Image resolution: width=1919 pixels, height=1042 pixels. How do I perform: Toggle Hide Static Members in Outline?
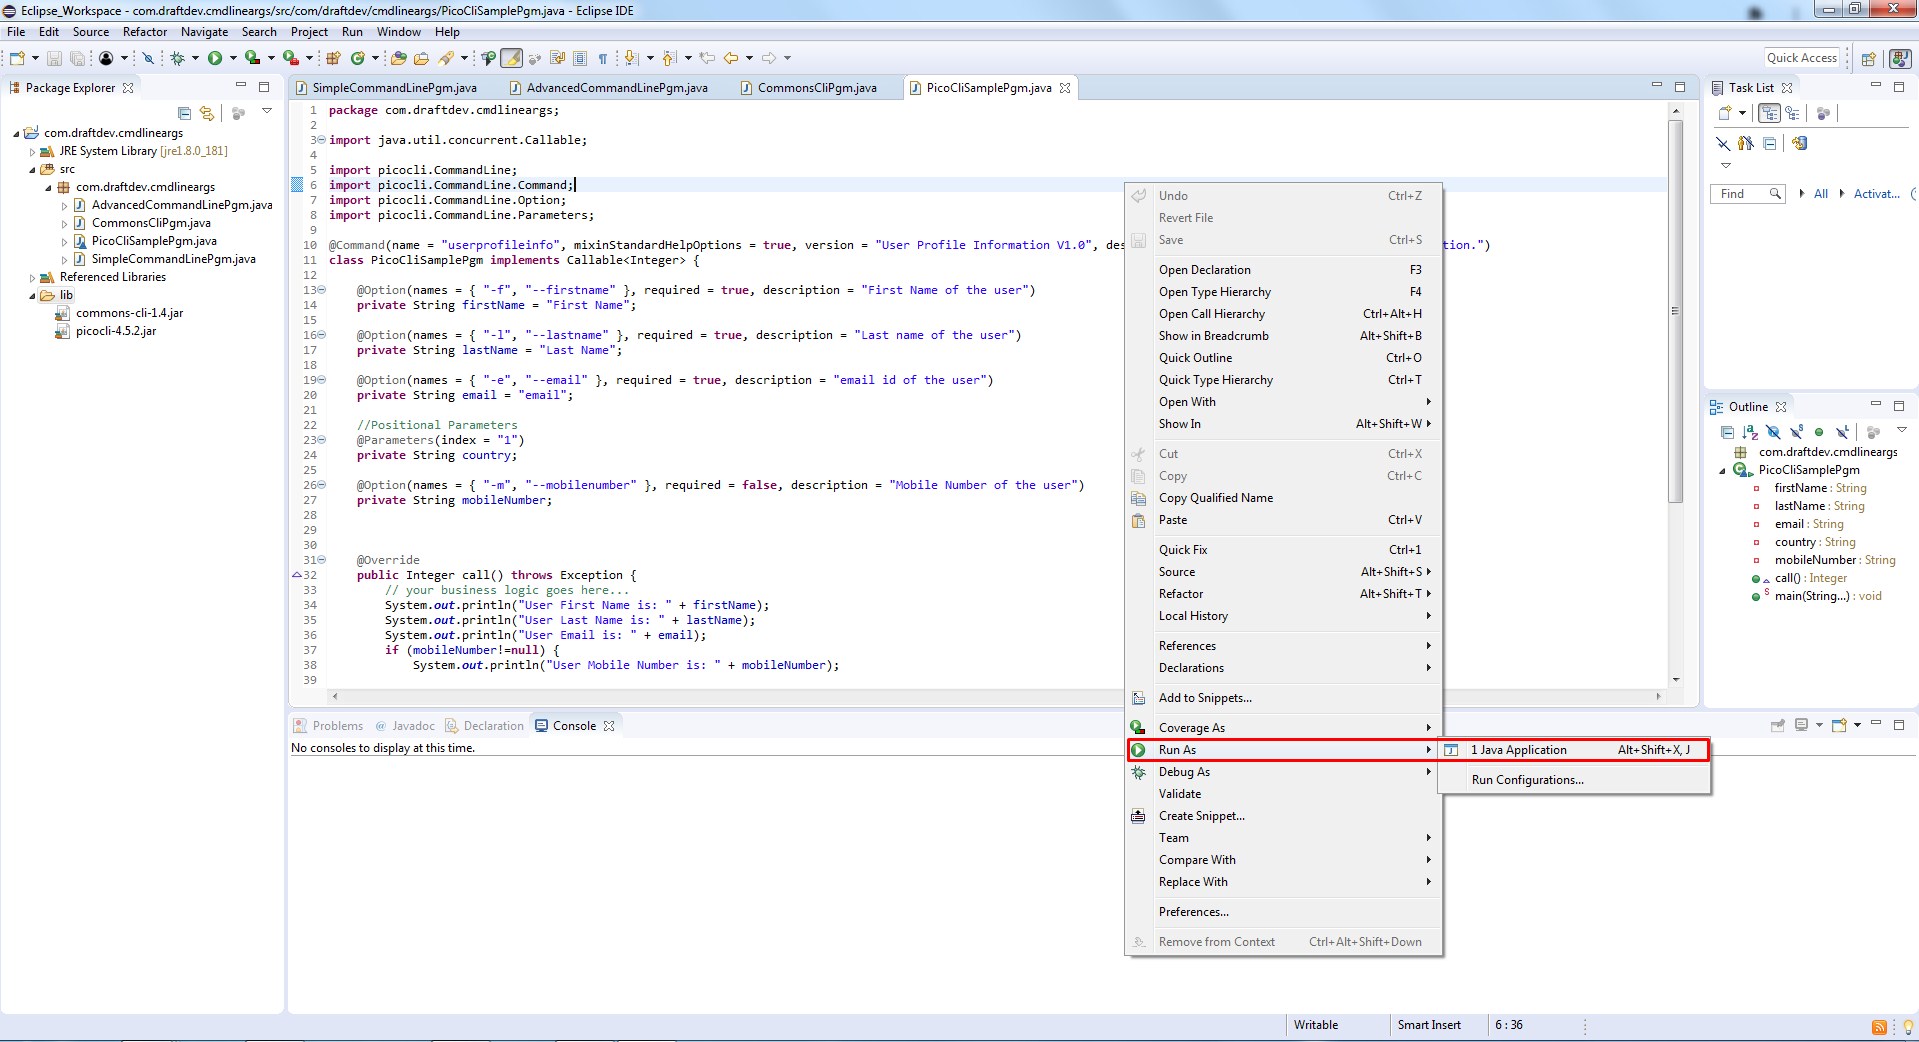point(1796,432)
